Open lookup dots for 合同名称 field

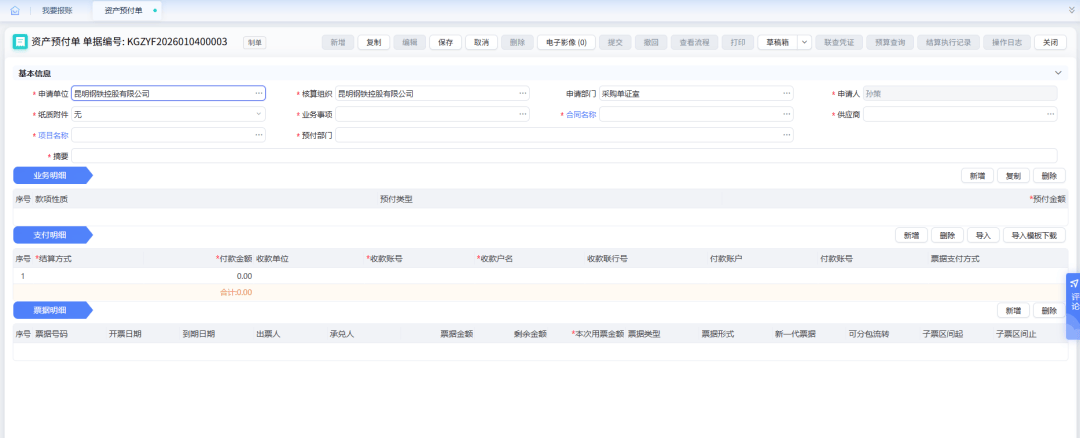point(786,114)
